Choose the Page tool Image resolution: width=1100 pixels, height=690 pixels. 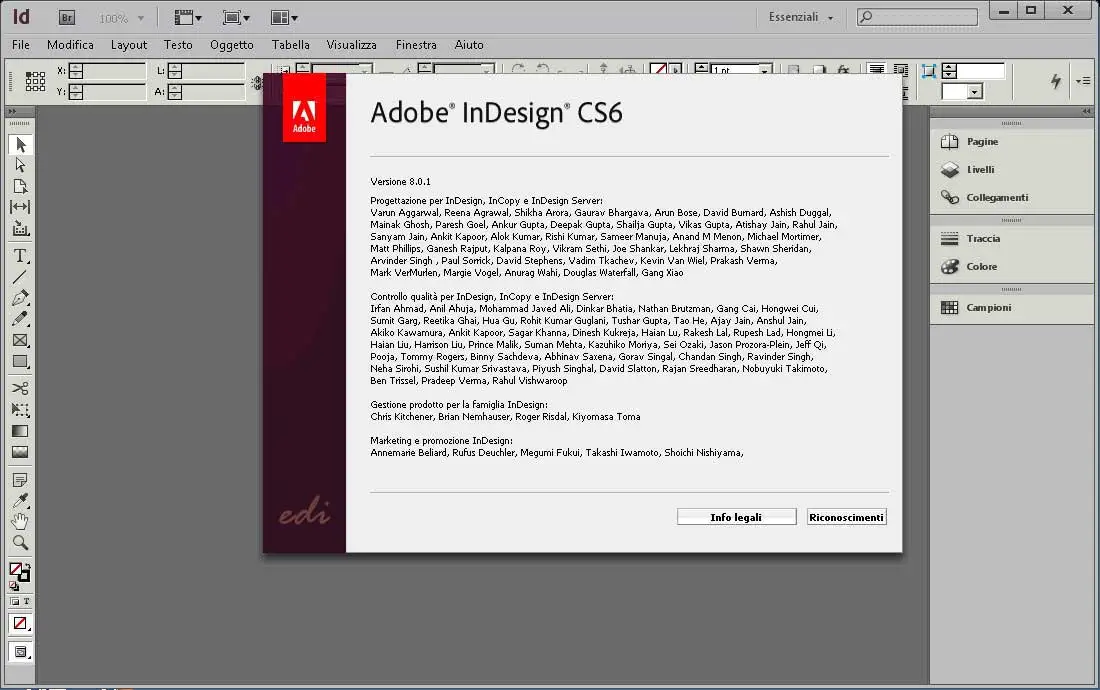[20, 186]
